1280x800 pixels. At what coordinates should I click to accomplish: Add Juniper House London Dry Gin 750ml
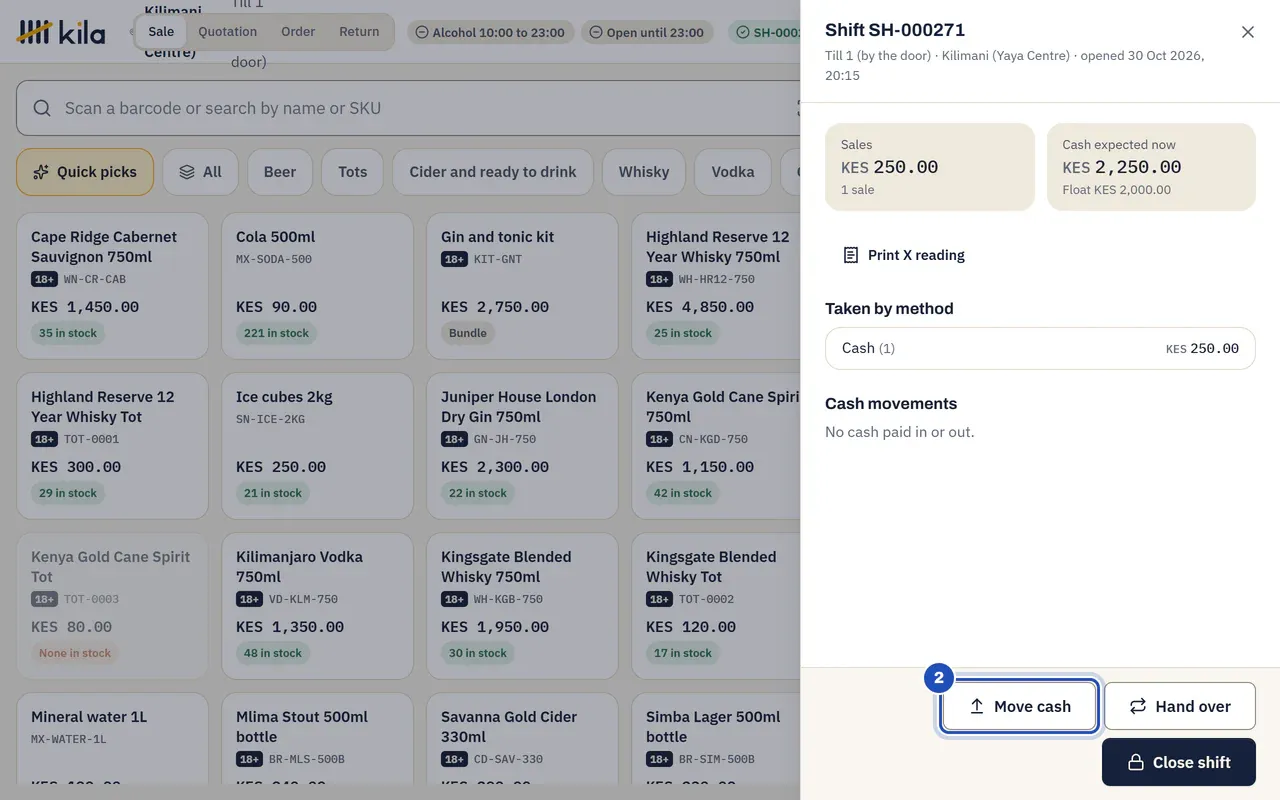coord(522,446)
